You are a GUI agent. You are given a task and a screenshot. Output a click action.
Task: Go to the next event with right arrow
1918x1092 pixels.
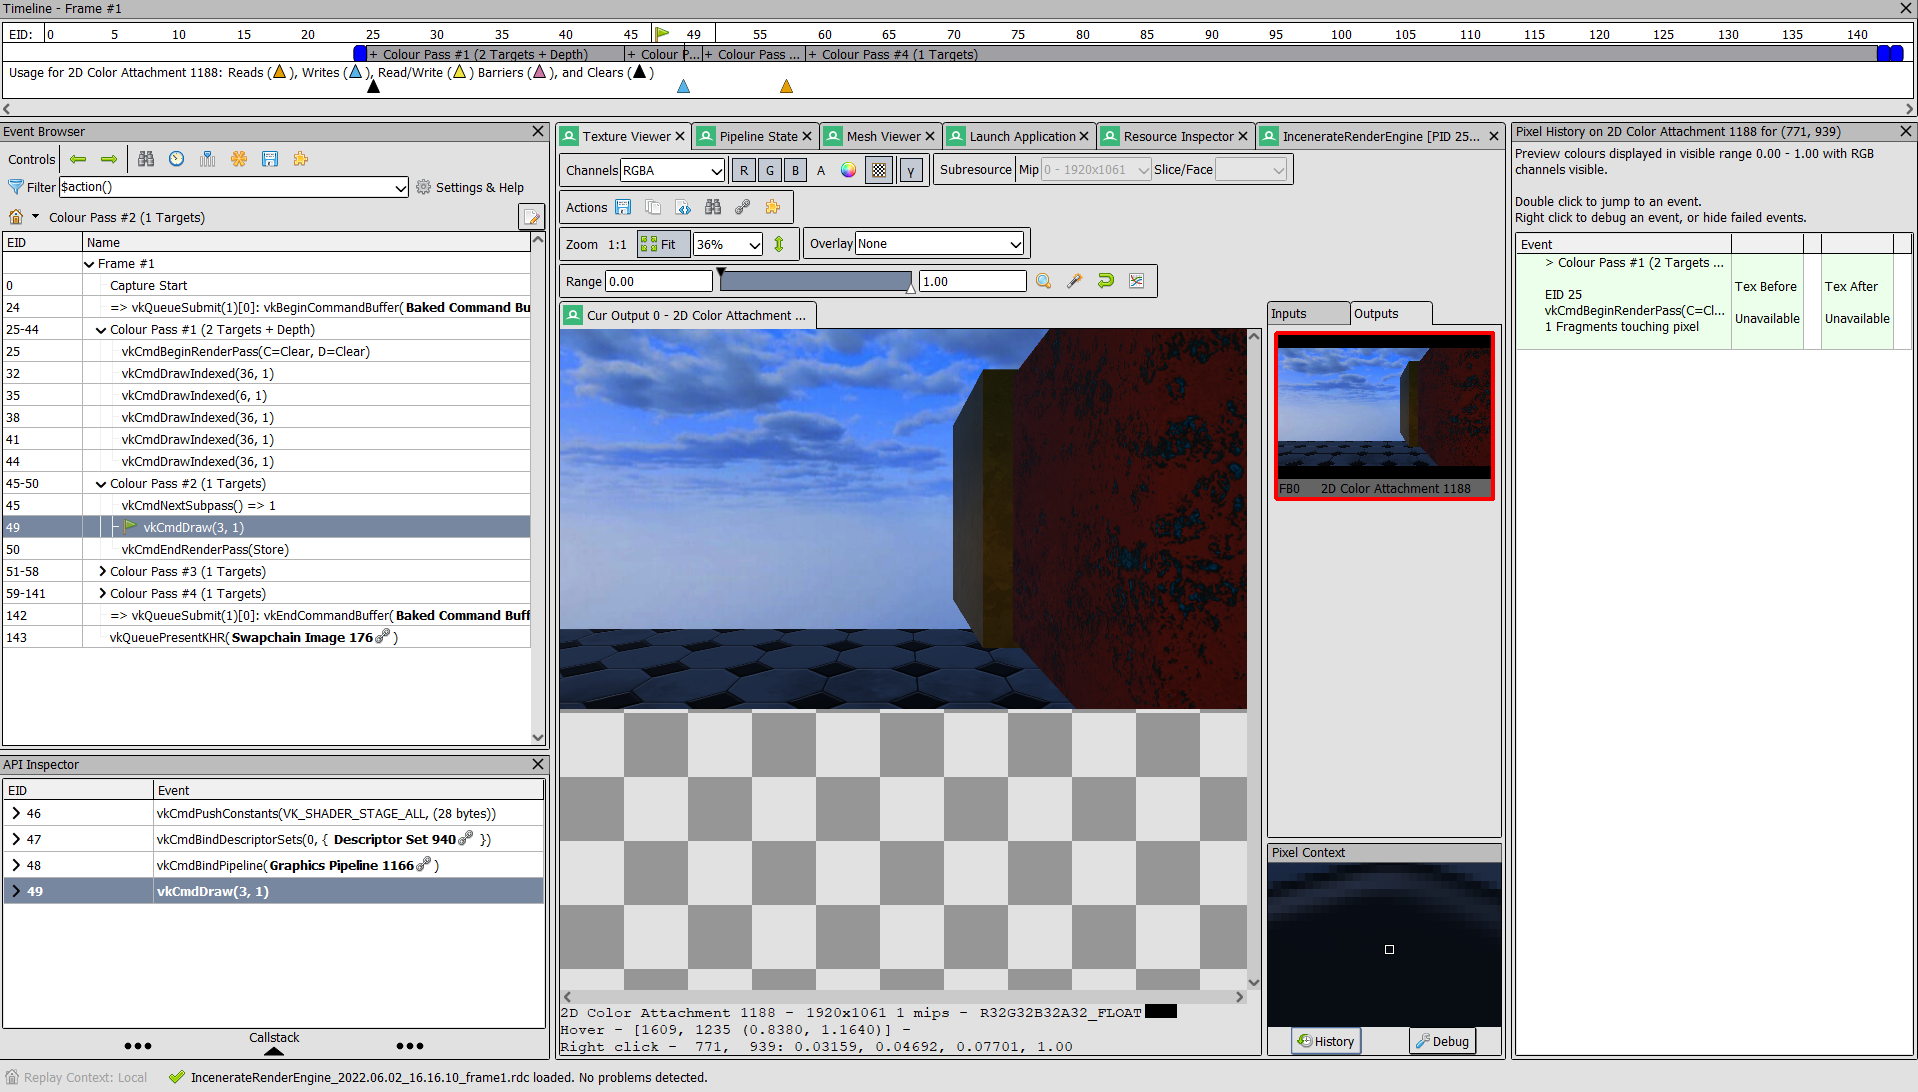(109, 159)
